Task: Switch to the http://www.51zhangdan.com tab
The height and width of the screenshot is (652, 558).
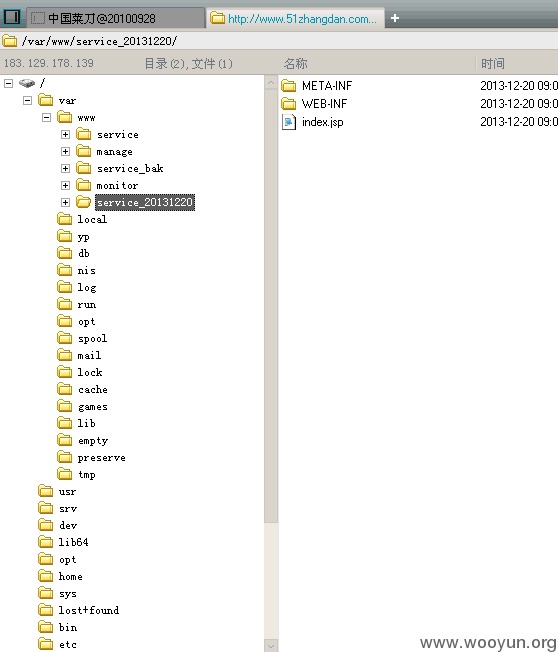Action: (x=295, y=18)
